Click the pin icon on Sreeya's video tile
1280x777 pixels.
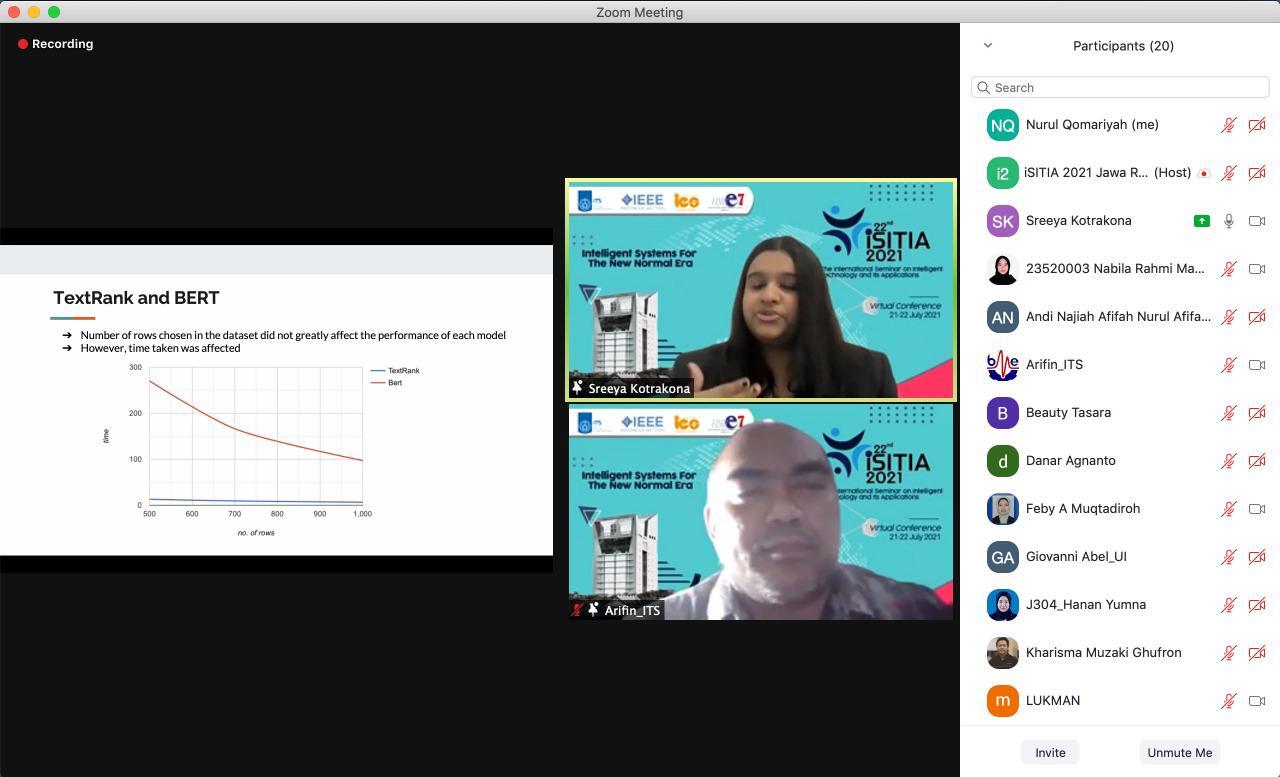pos(577,388)
